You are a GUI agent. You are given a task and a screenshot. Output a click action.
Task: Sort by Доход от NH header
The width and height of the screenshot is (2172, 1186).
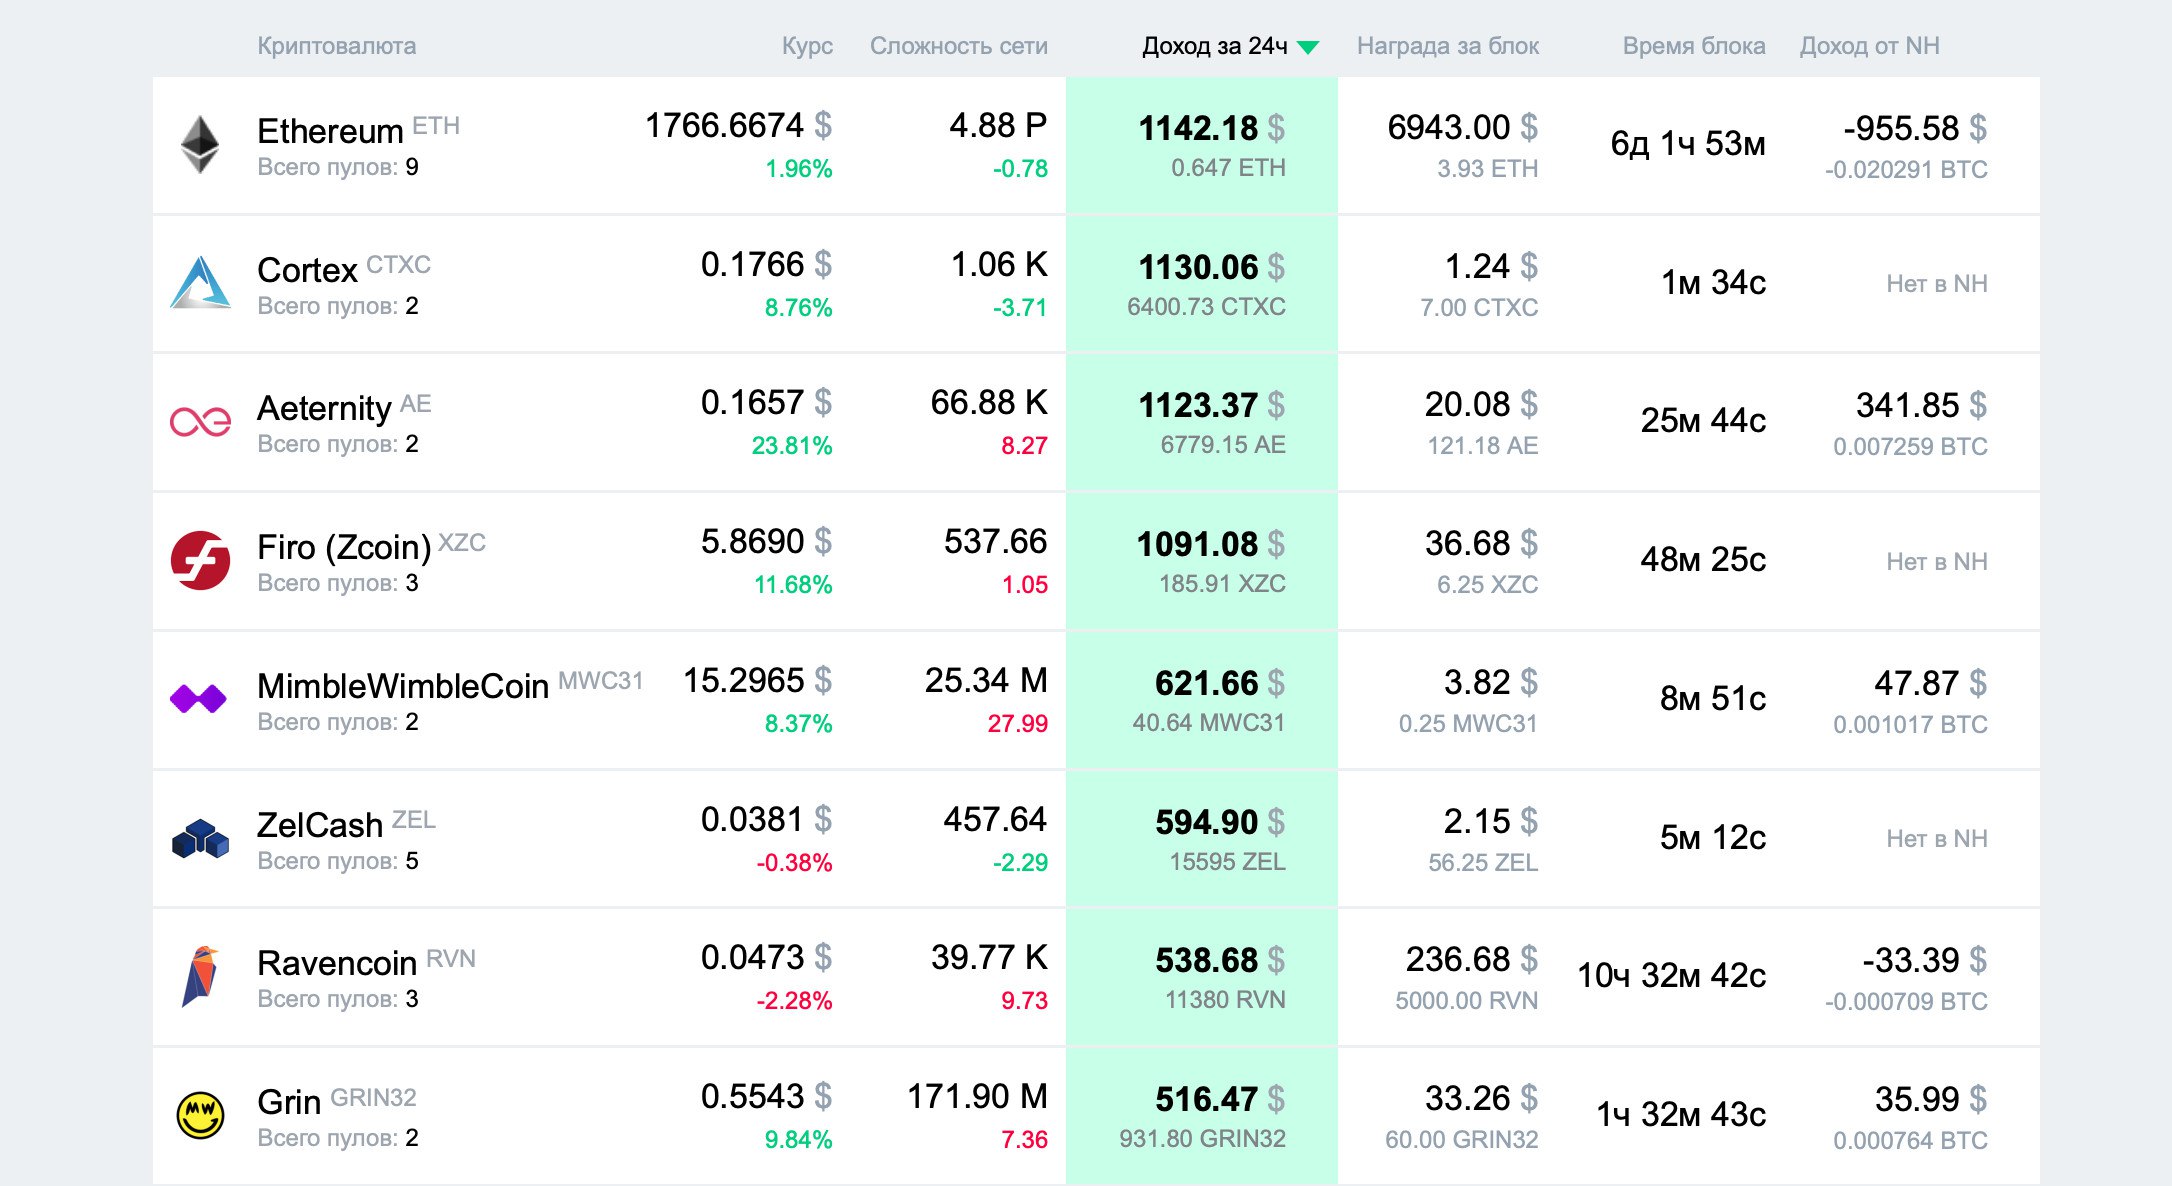[x=1869, y=46]
